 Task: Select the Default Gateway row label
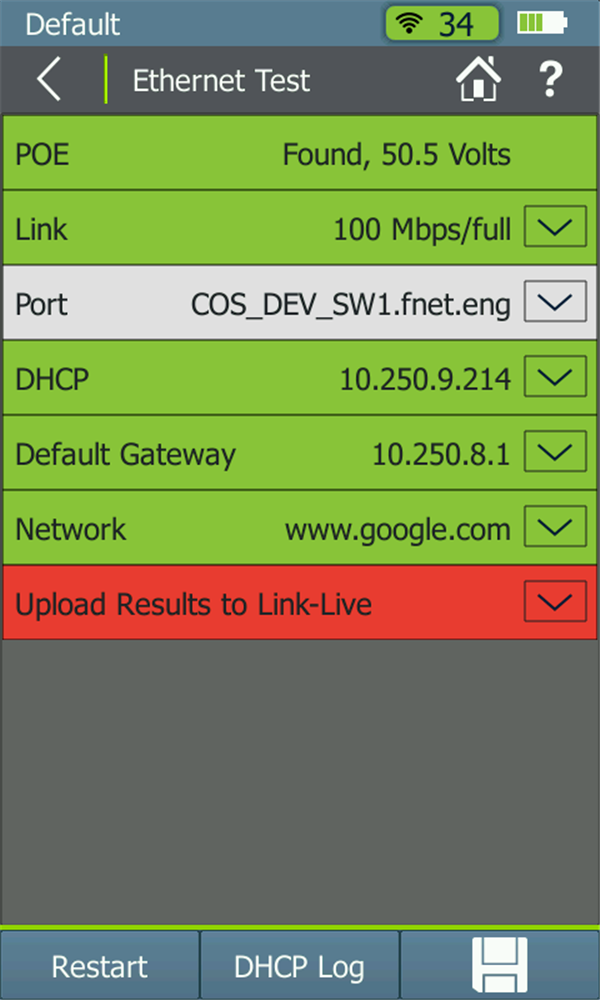[x=126, y=454]
